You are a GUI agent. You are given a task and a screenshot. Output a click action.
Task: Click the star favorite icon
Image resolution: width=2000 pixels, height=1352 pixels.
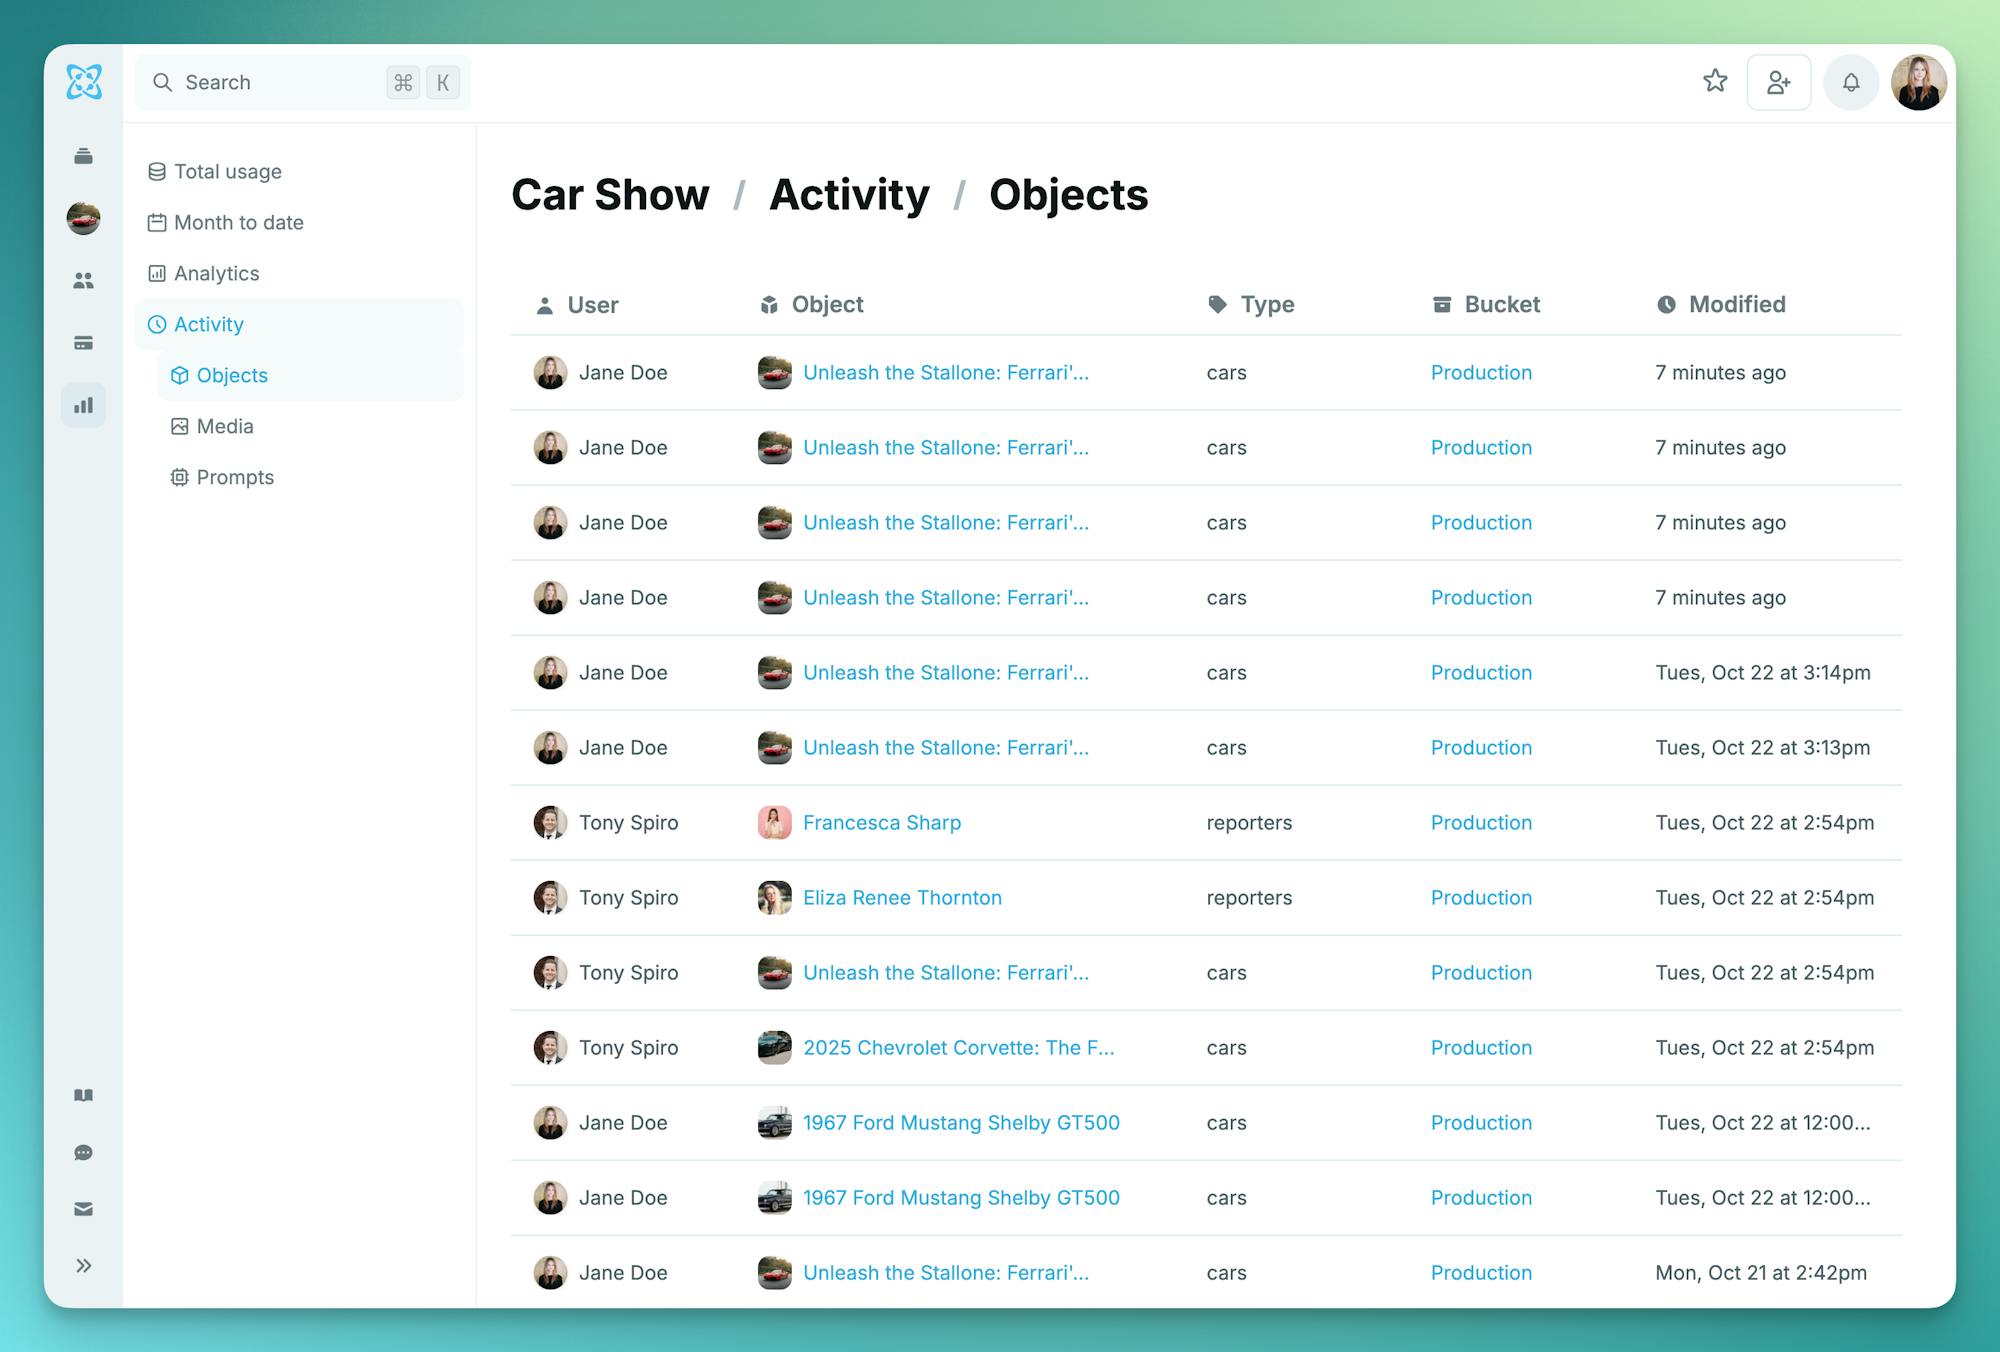pos(1715,81)
